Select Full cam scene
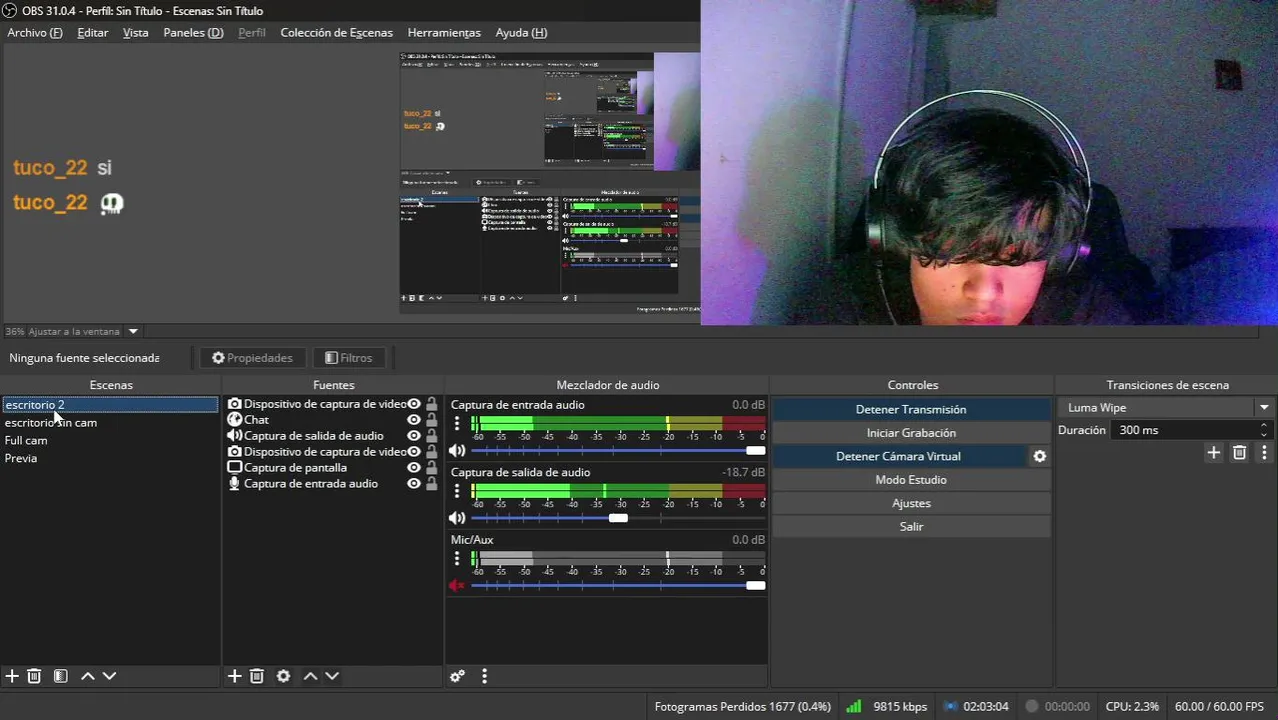 tap(110, 440)
